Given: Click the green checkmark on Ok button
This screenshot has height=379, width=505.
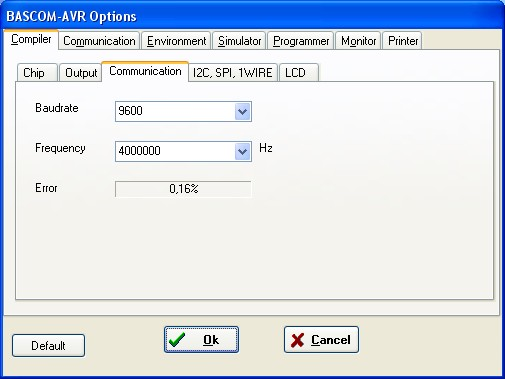Looking at the screenshot, I should (x=177, y=340).
